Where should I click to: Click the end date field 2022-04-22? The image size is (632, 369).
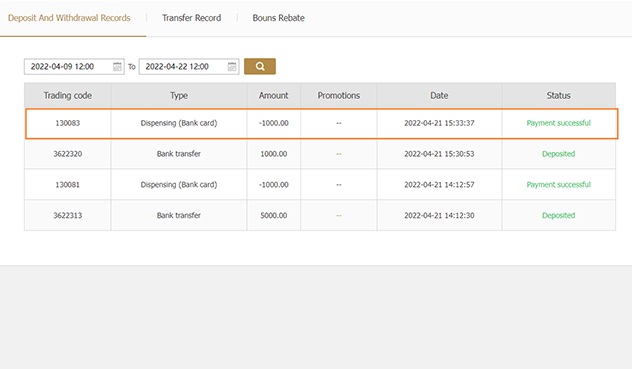coord(189,67)
